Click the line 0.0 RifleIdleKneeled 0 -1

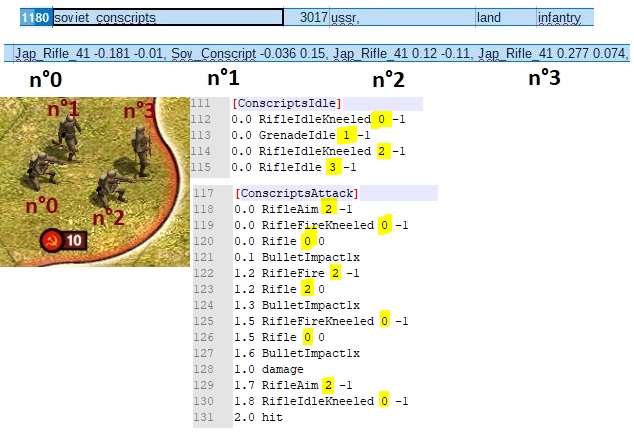318,119
